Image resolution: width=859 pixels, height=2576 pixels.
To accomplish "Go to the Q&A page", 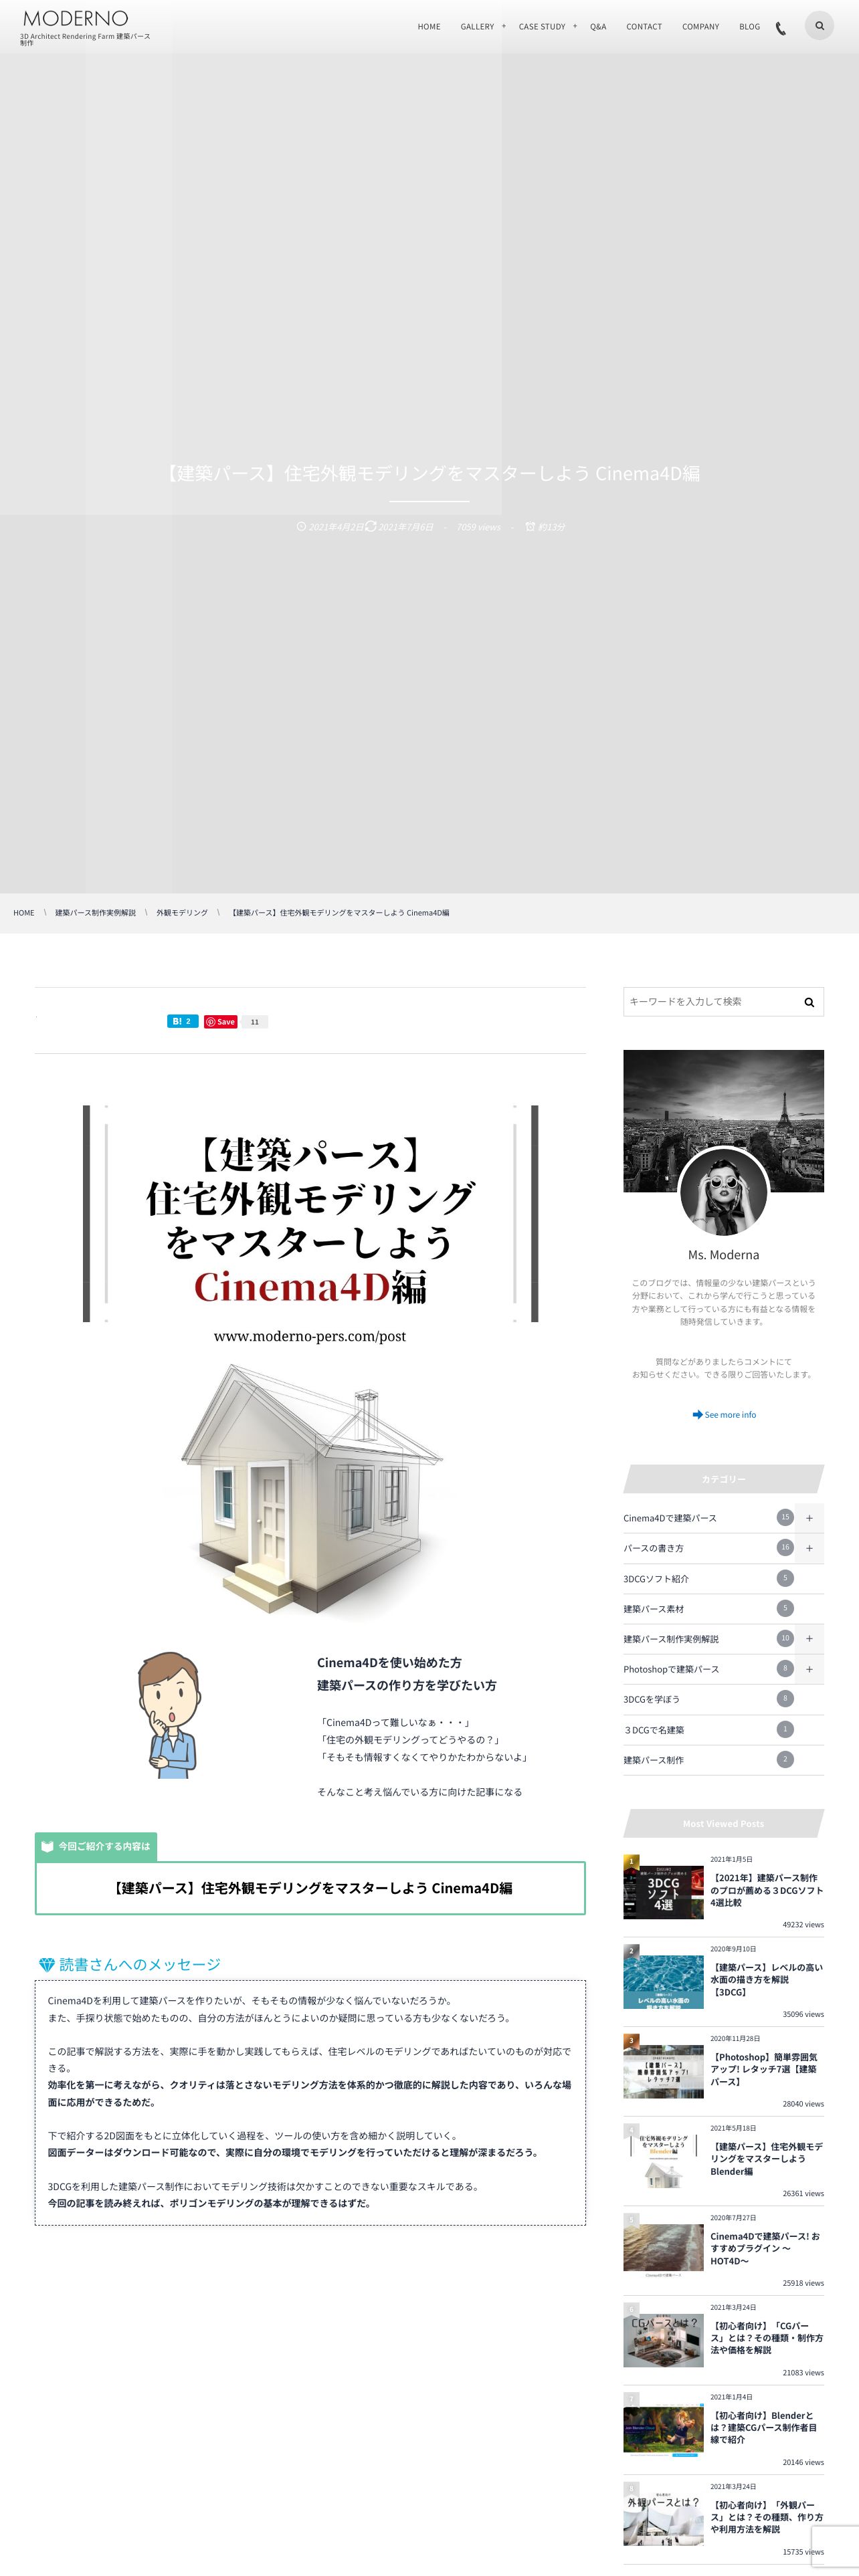I will pyautogui.click(x=598, y=27).
